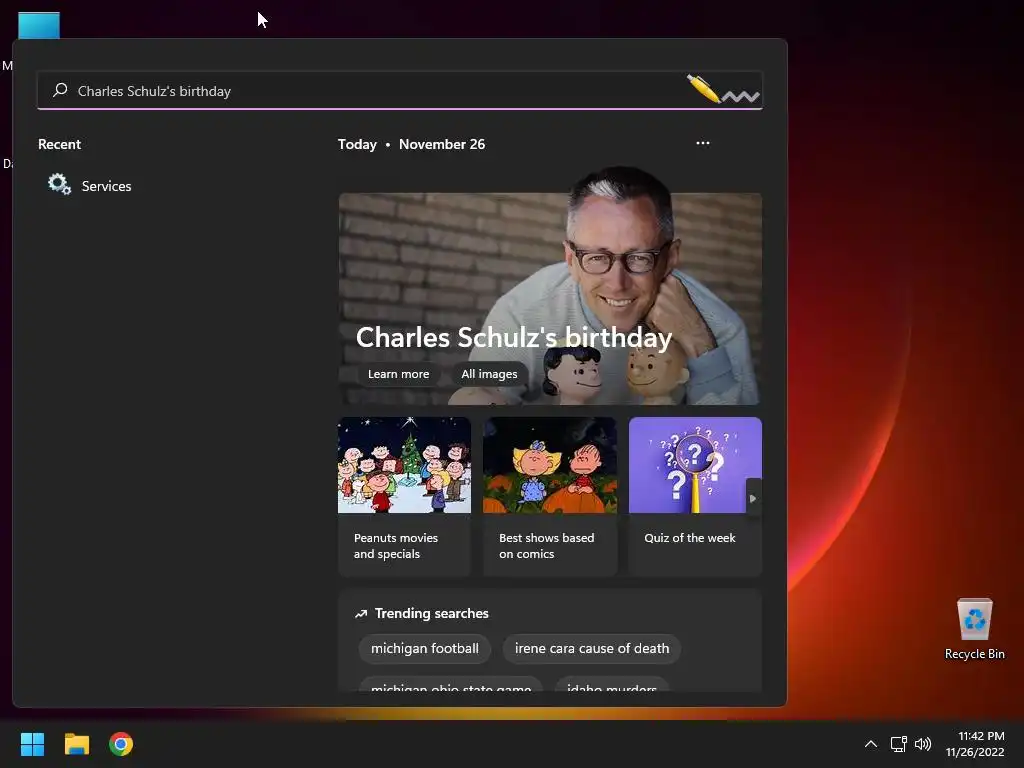
Task: Click the pencil doodle icon in search box
Action: [x=723, y=89]
